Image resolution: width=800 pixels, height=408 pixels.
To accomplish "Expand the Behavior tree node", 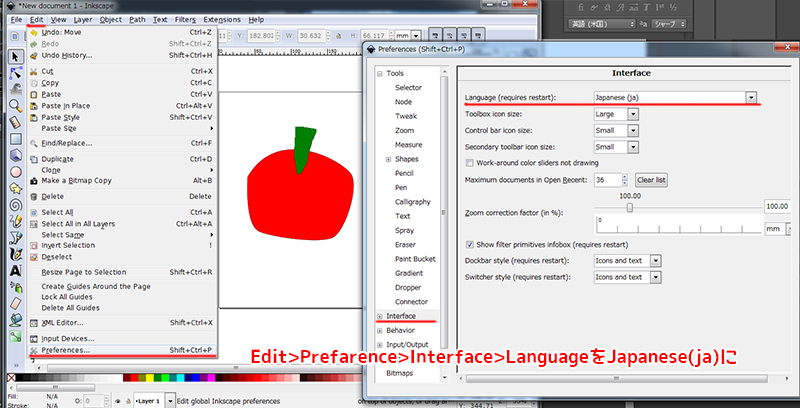I will [379, 329].
